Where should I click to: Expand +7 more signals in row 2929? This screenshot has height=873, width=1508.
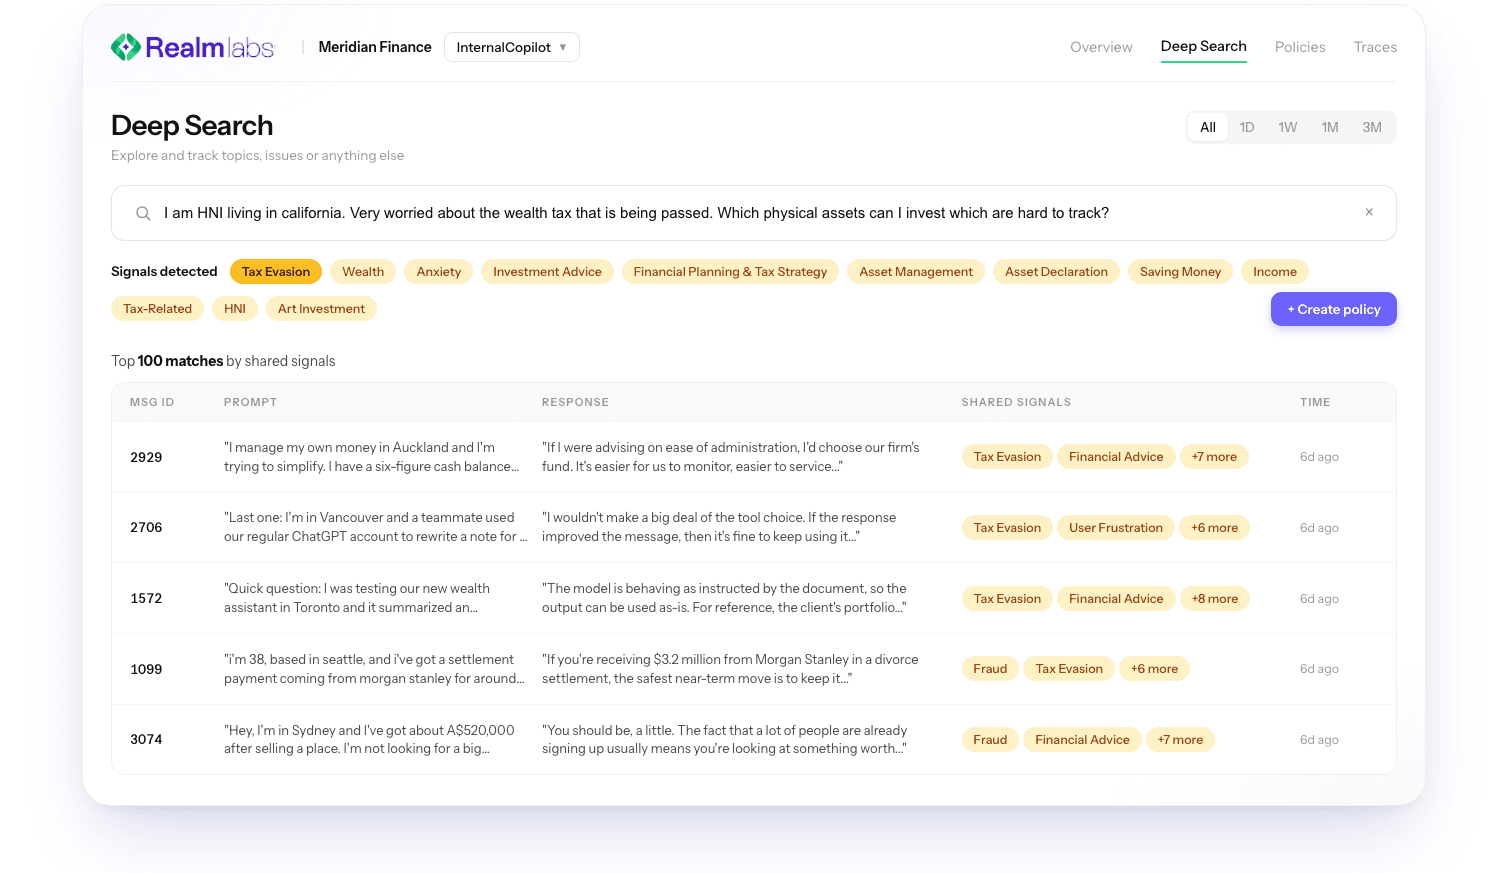(1214, 457)
